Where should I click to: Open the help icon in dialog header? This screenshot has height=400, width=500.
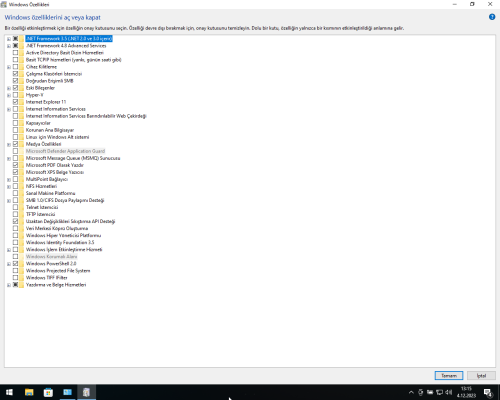click(492, 17)
